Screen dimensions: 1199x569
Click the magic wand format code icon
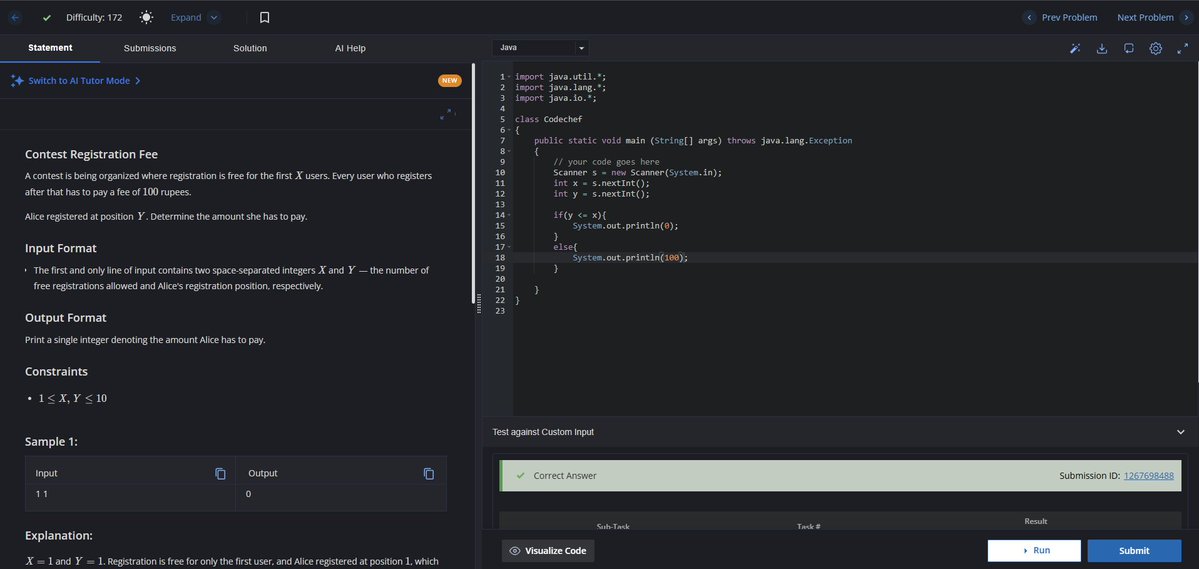coord(1074,48)
